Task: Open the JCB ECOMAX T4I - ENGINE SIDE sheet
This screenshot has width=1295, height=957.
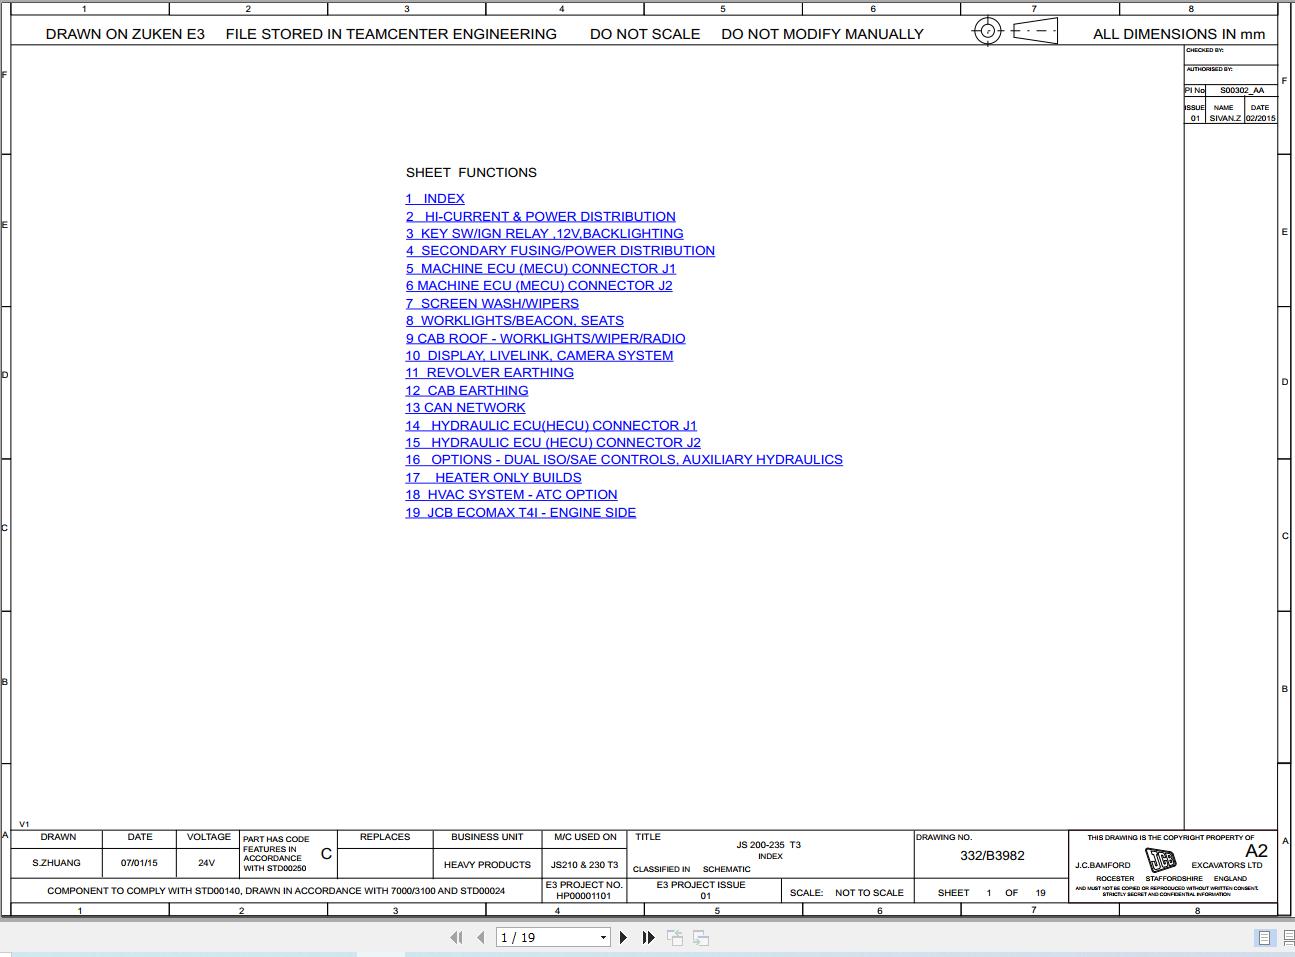Action: [x=520, y=512]
